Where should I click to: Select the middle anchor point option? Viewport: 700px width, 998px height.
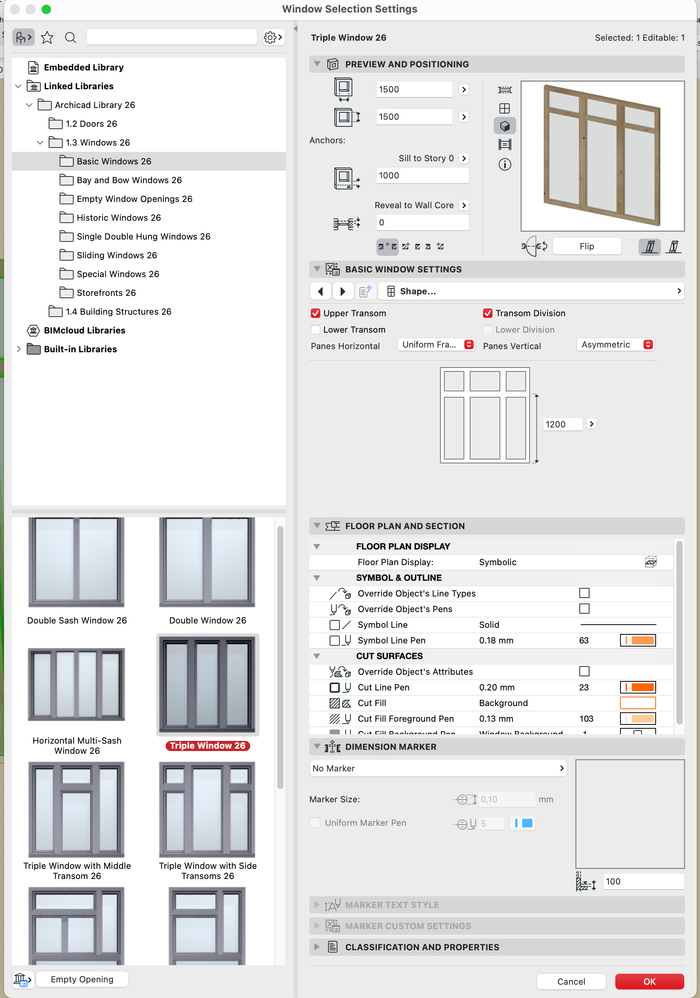417,246
